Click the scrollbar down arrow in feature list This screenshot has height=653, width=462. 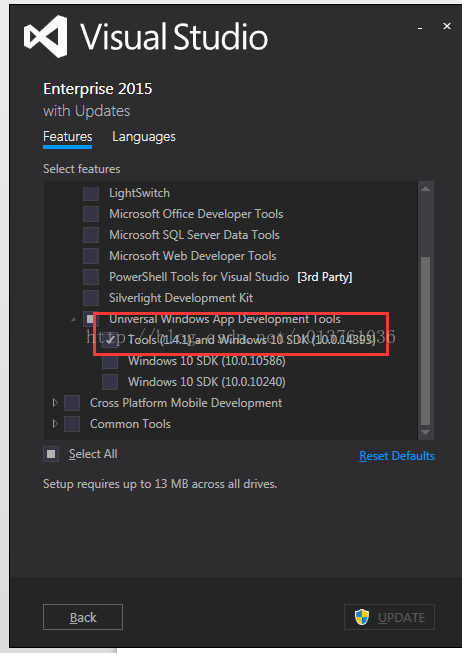tap(425, 432)
